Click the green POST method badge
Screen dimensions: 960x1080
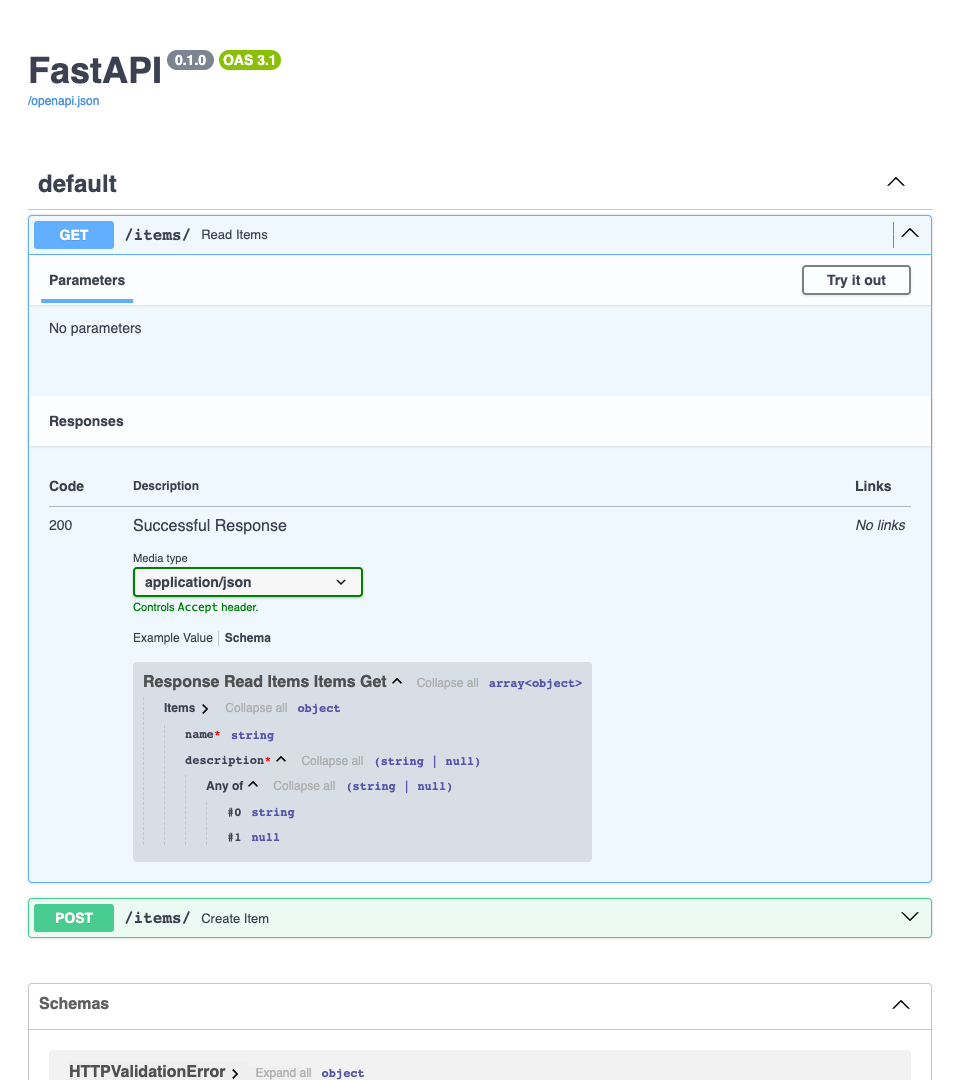click(74, 918)
